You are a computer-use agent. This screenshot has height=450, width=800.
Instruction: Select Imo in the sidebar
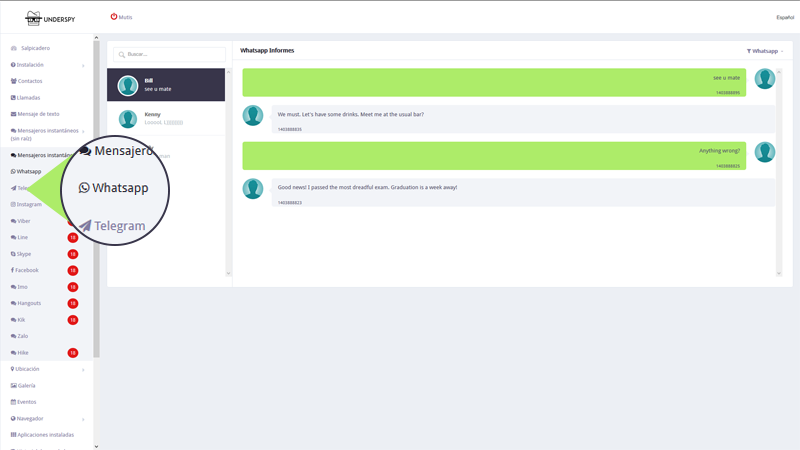pyautogui.click(x=19, y=287)
